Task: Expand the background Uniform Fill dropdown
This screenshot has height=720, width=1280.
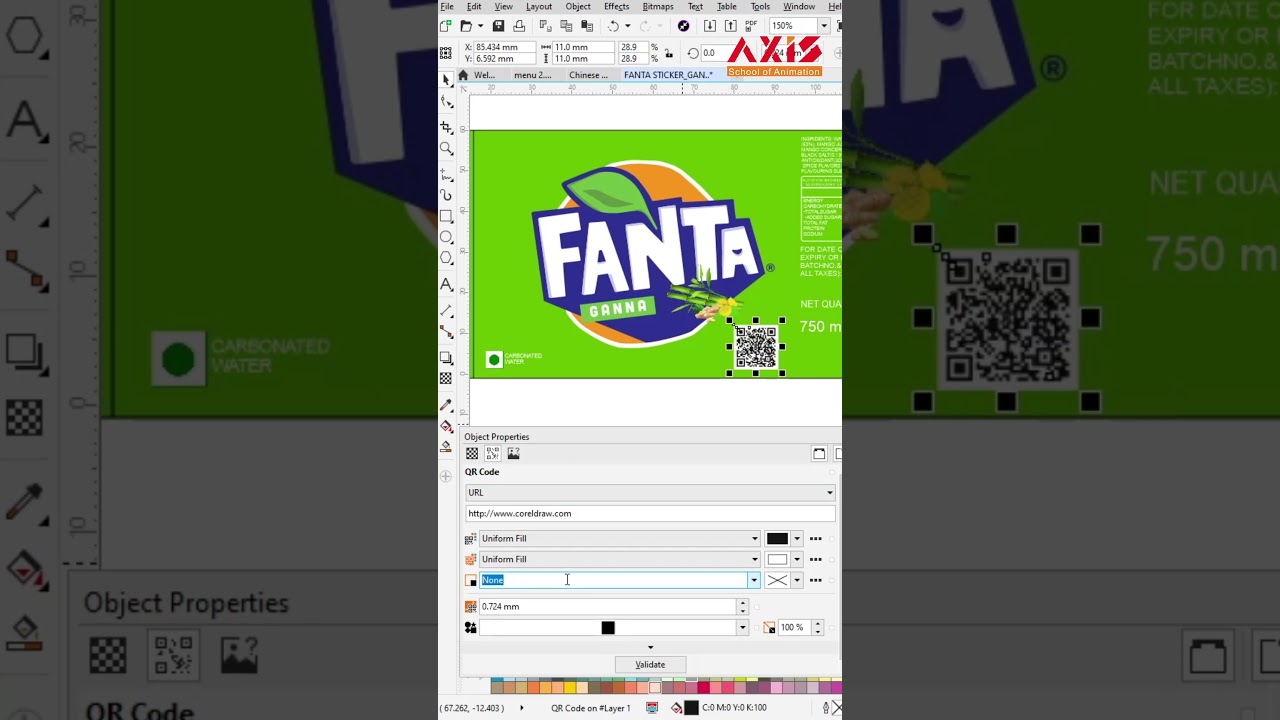Action: pos(754,559)
